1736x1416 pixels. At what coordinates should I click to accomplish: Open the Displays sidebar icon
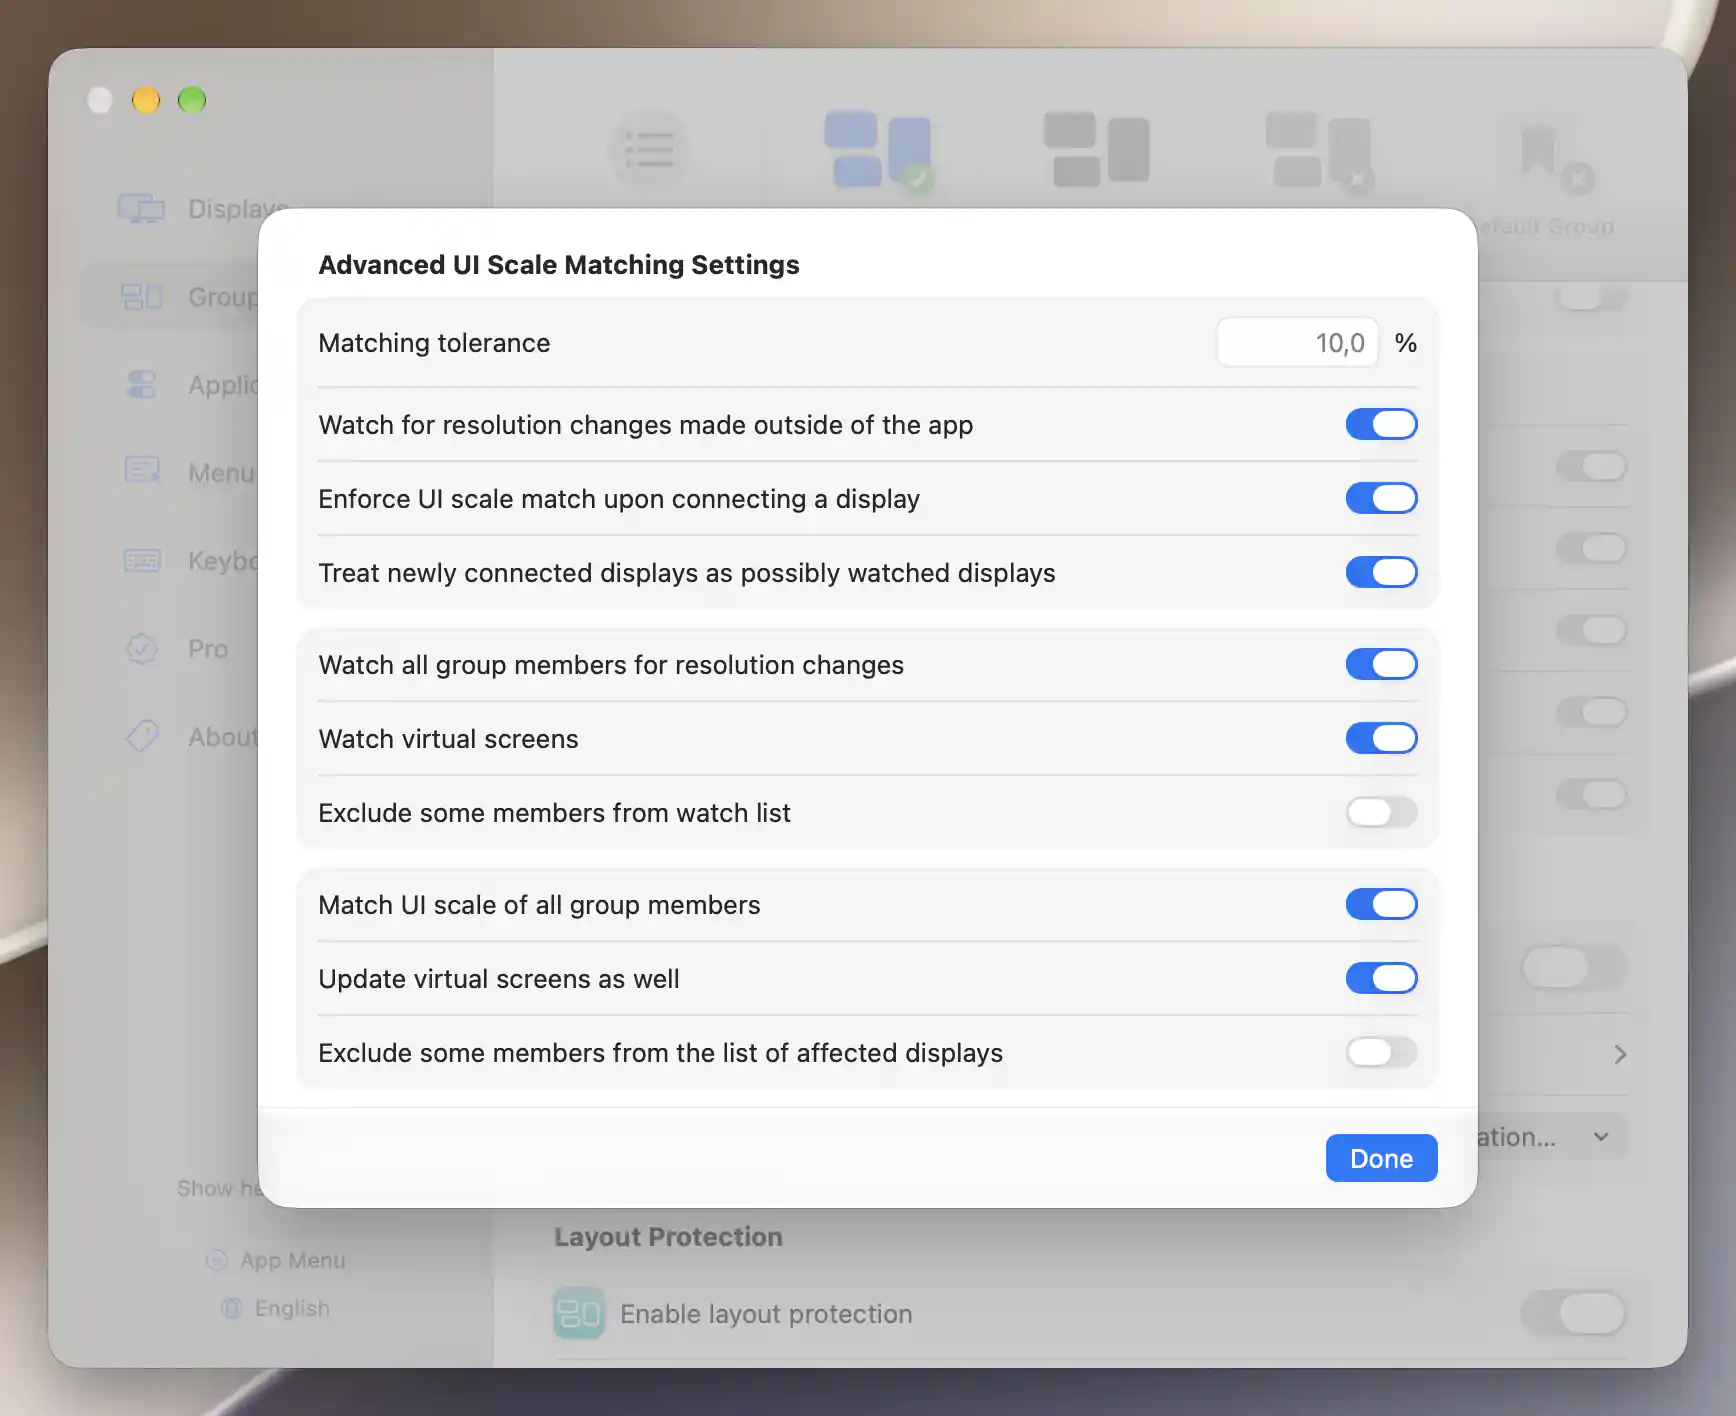pos(141,208)
